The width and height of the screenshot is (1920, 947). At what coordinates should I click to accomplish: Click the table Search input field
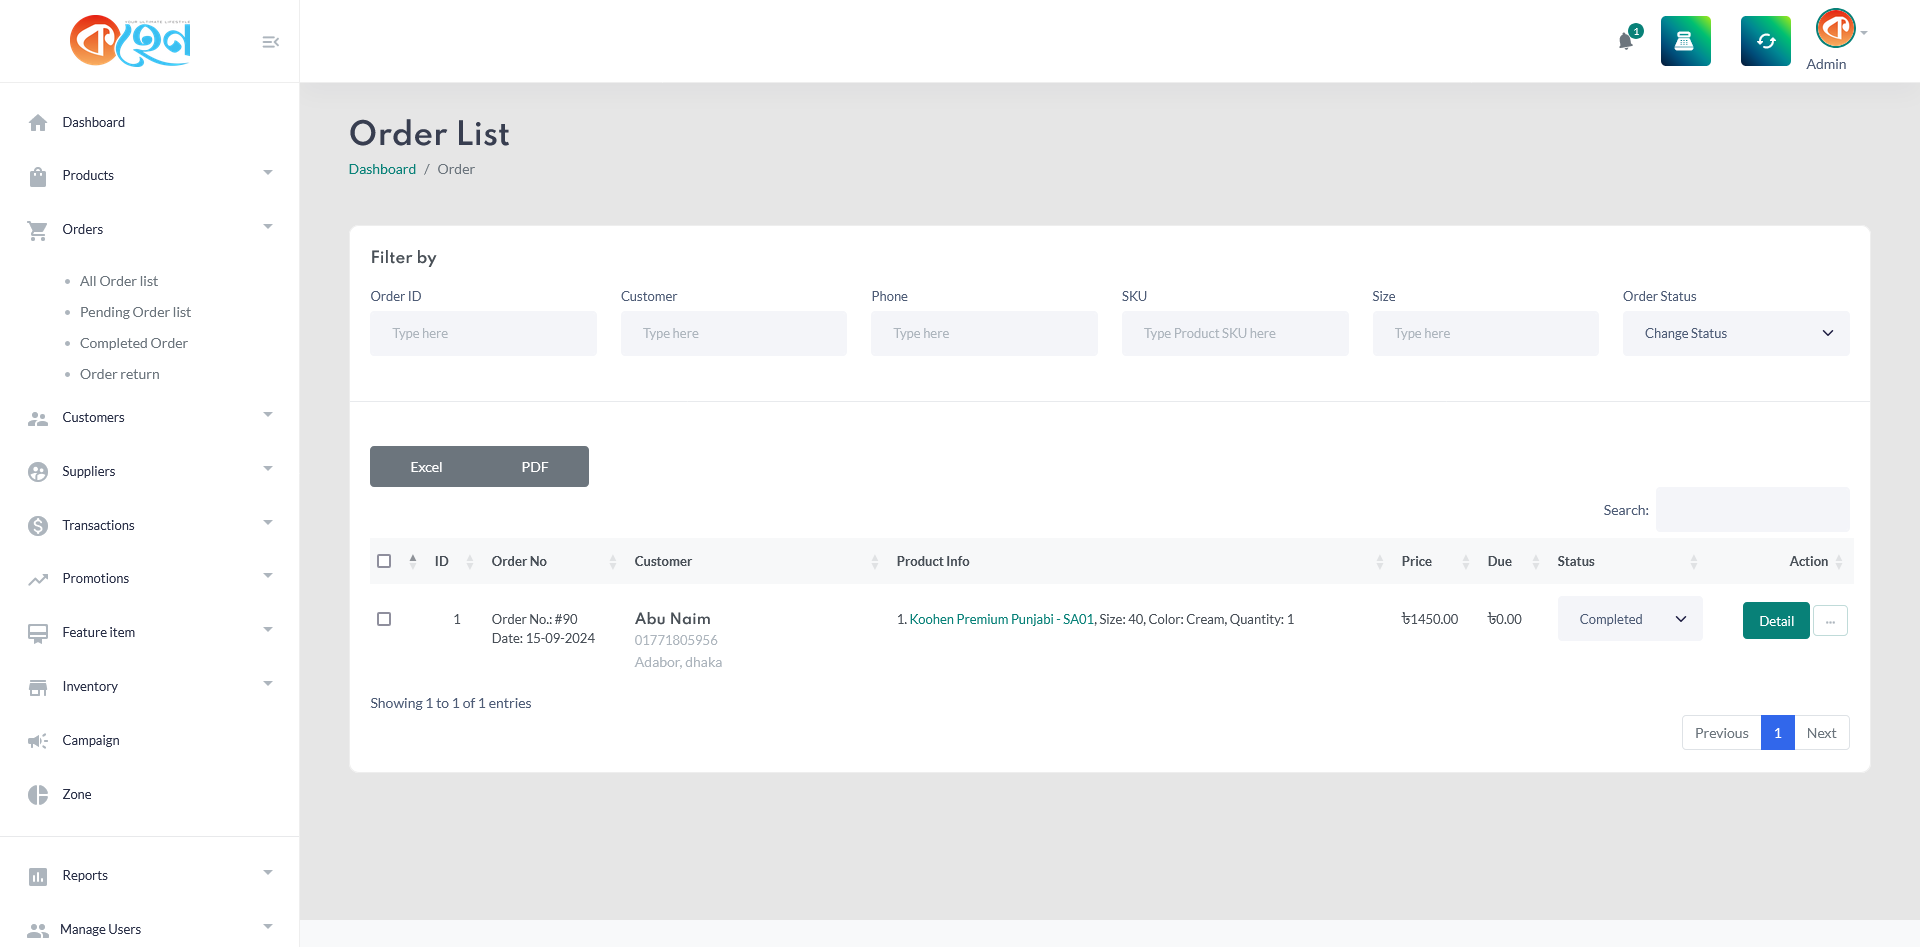tap(1752, 510)
